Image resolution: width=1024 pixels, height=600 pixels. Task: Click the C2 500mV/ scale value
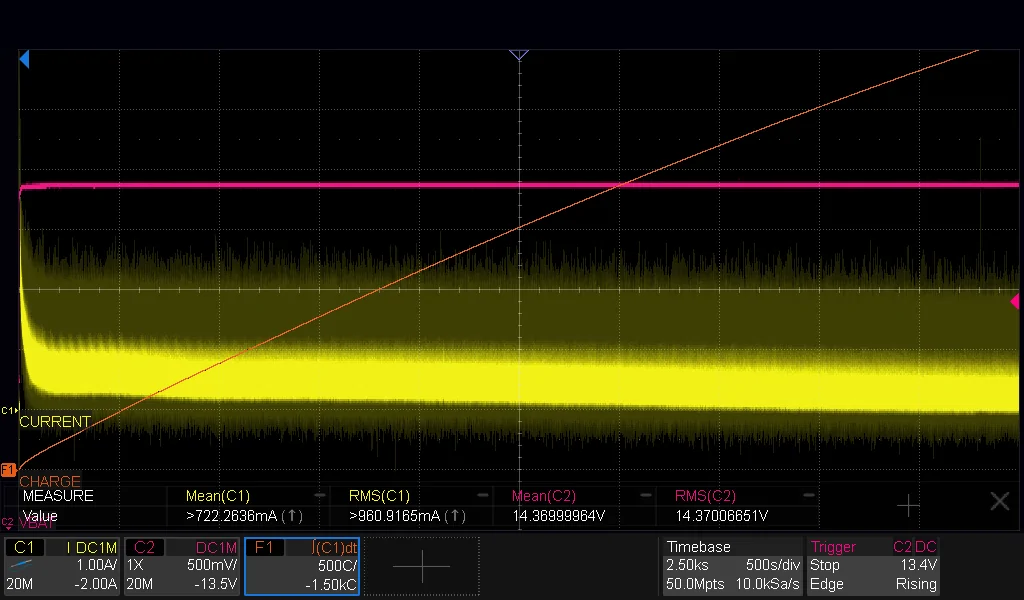212,565
